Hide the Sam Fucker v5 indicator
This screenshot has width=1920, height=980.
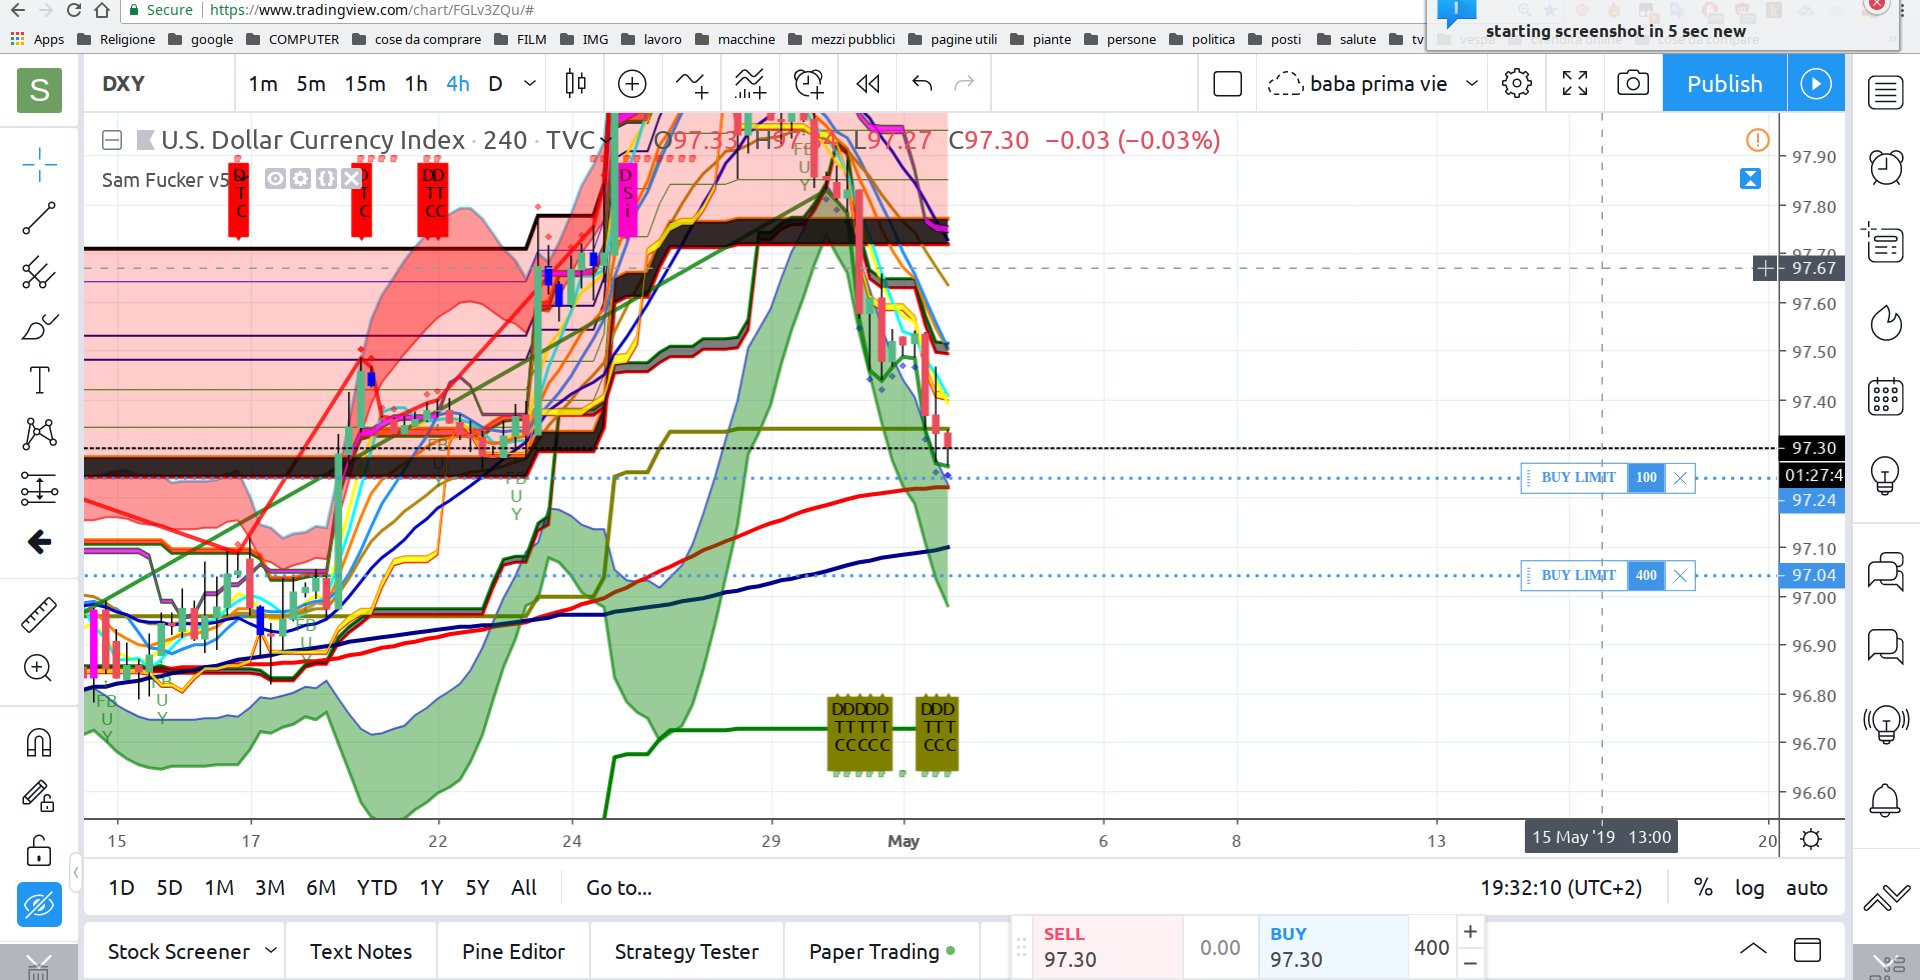[x=275, y=179]
